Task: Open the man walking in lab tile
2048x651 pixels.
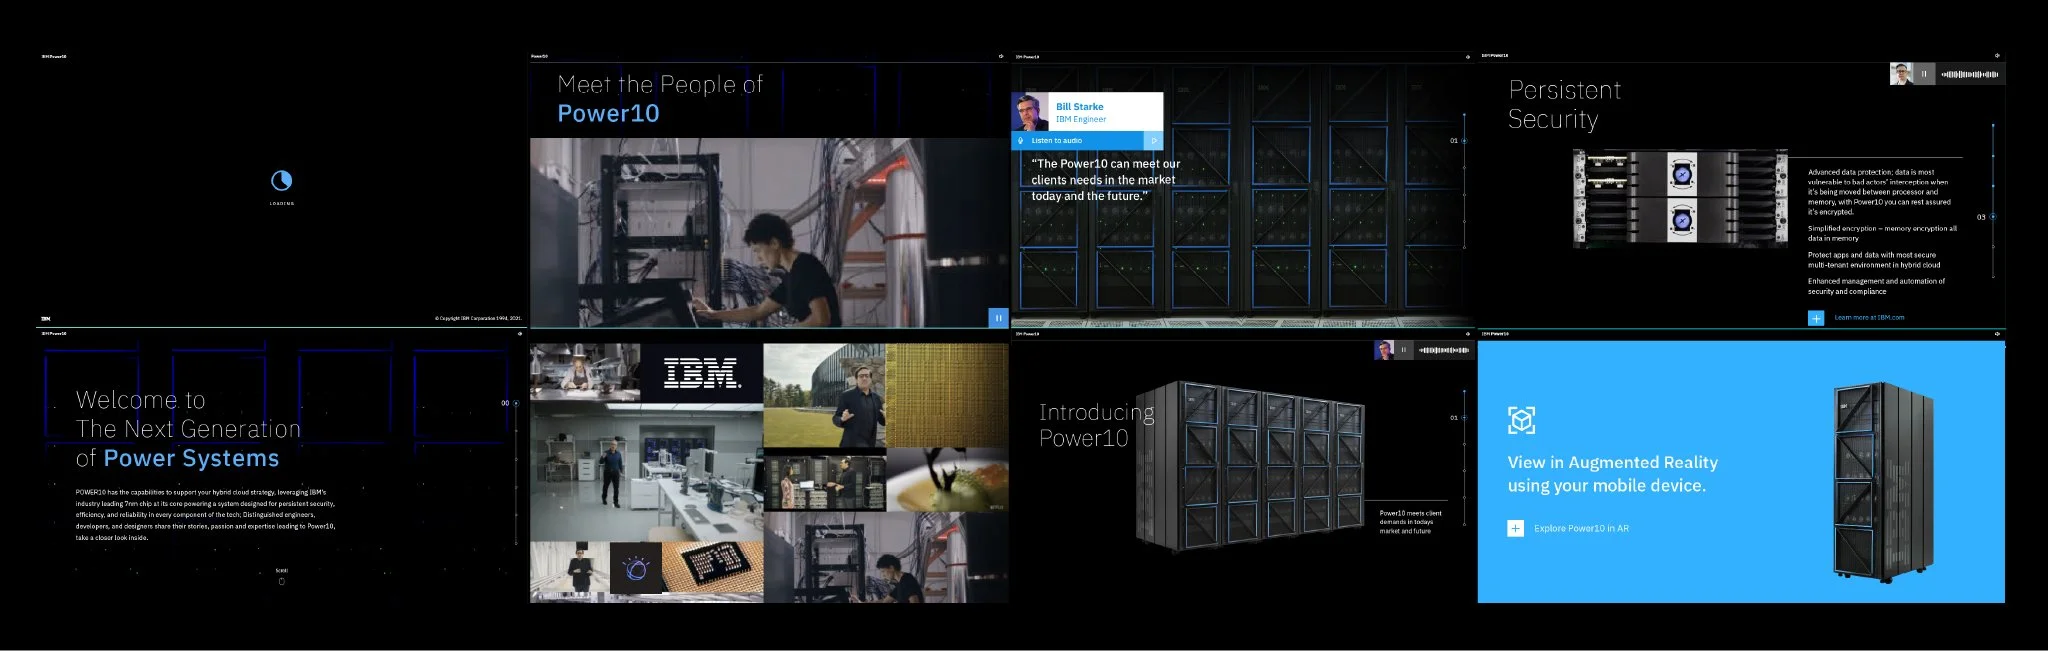Action: point(646,473)
